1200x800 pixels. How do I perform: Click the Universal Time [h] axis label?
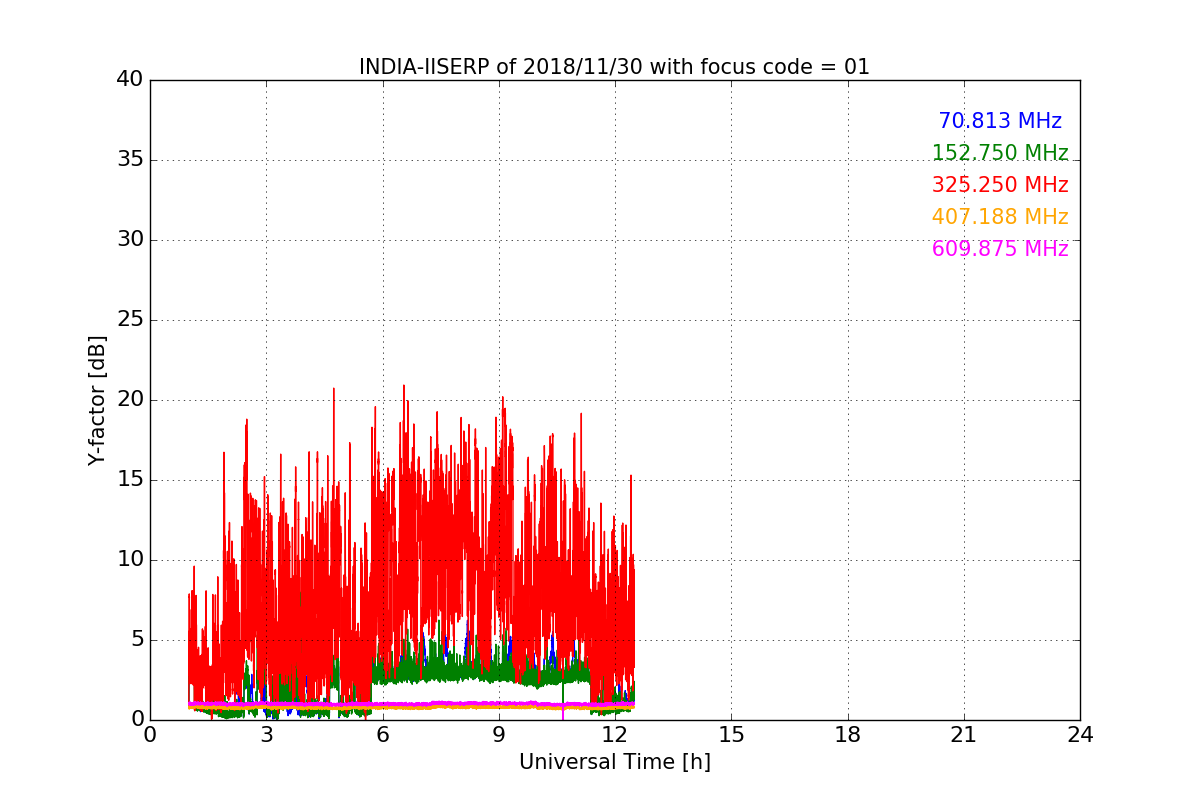click(615, 762)
